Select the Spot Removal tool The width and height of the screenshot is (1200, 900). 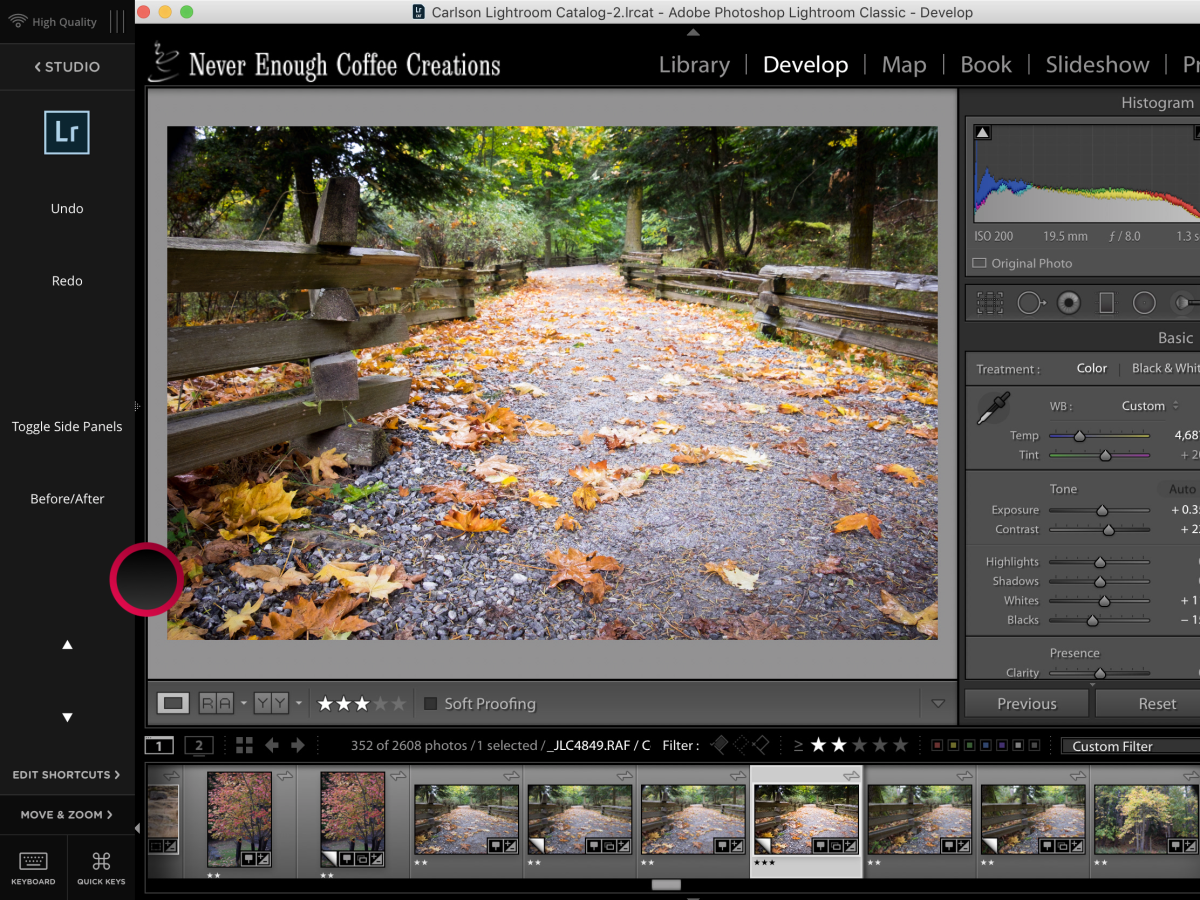coord(1030,303)
